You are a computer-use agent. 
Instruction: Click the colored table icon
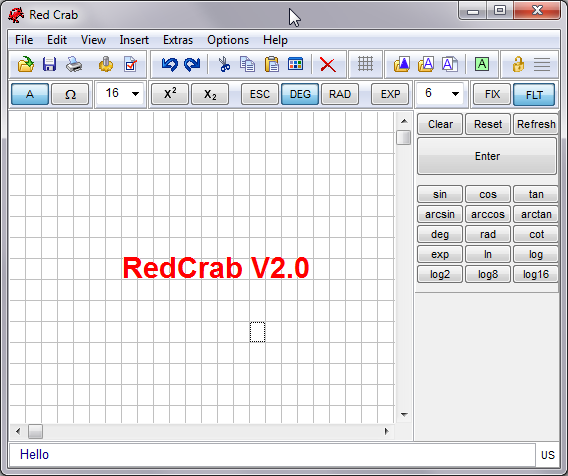296,64
